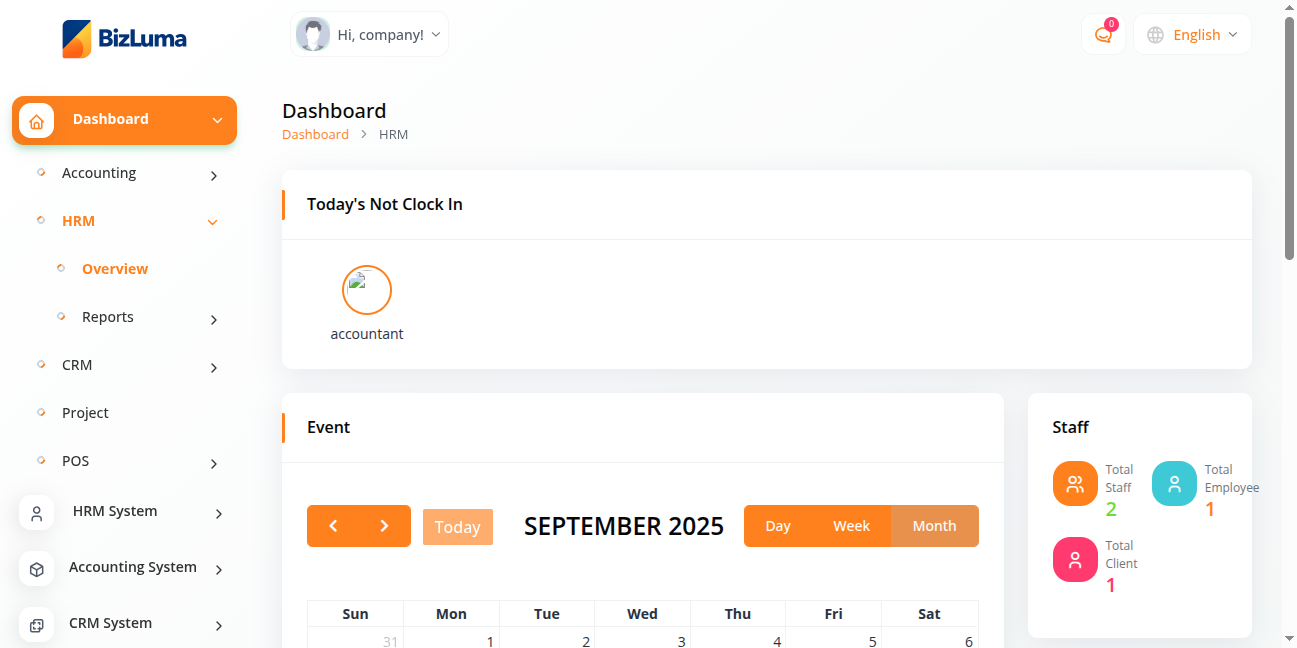The height and width of the screenshot is (648, 1297).
Task: Click the Dashboard home icon
Action: click(x=37, y=121)
